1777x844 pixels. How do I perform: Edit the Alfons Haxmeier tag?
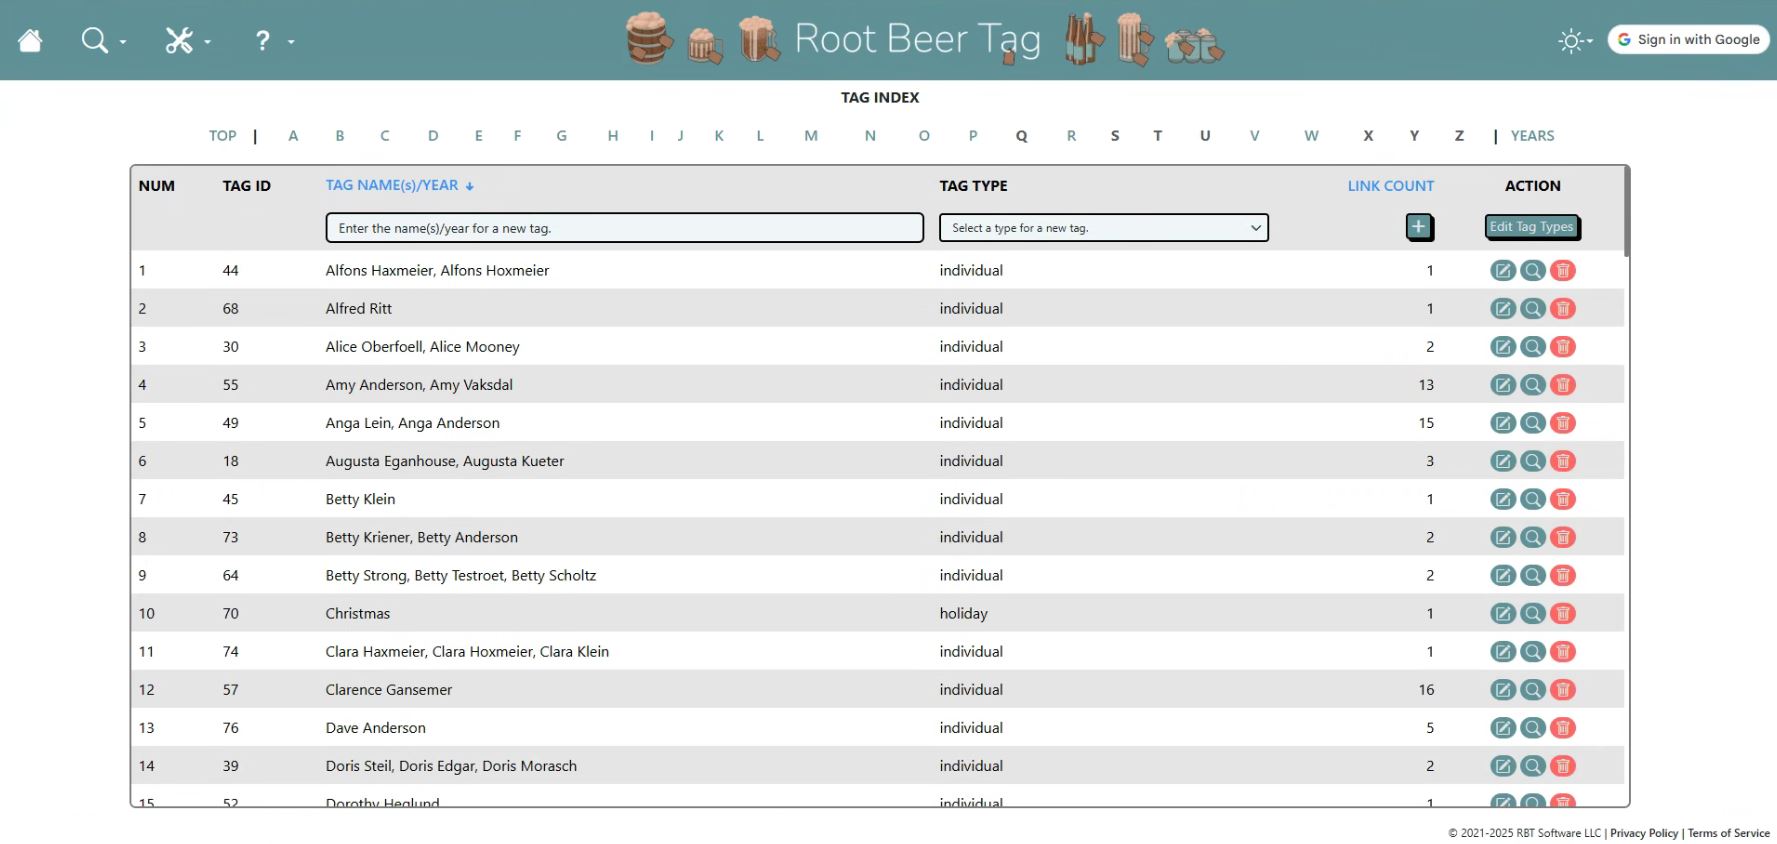tap(1502, 270)
